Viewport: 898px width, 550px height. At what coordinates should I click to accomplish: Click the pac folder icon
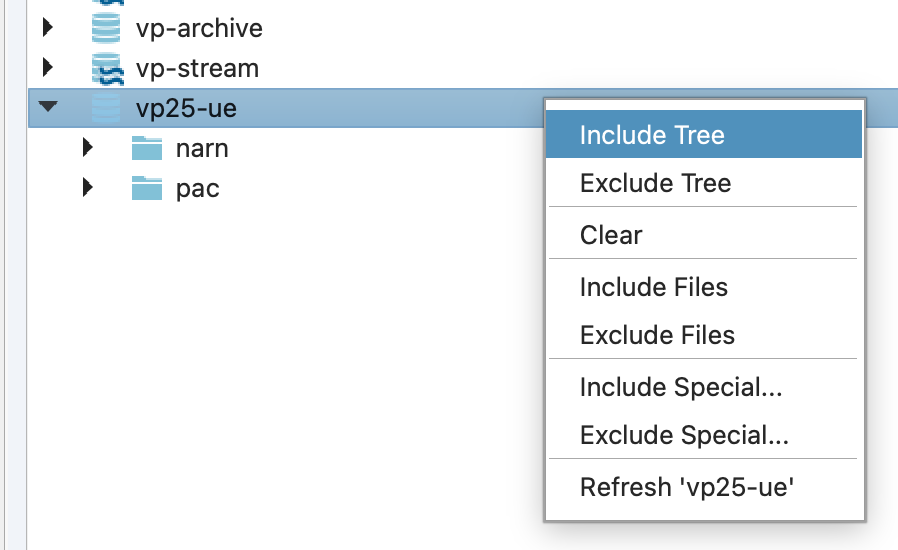point(147,187)
